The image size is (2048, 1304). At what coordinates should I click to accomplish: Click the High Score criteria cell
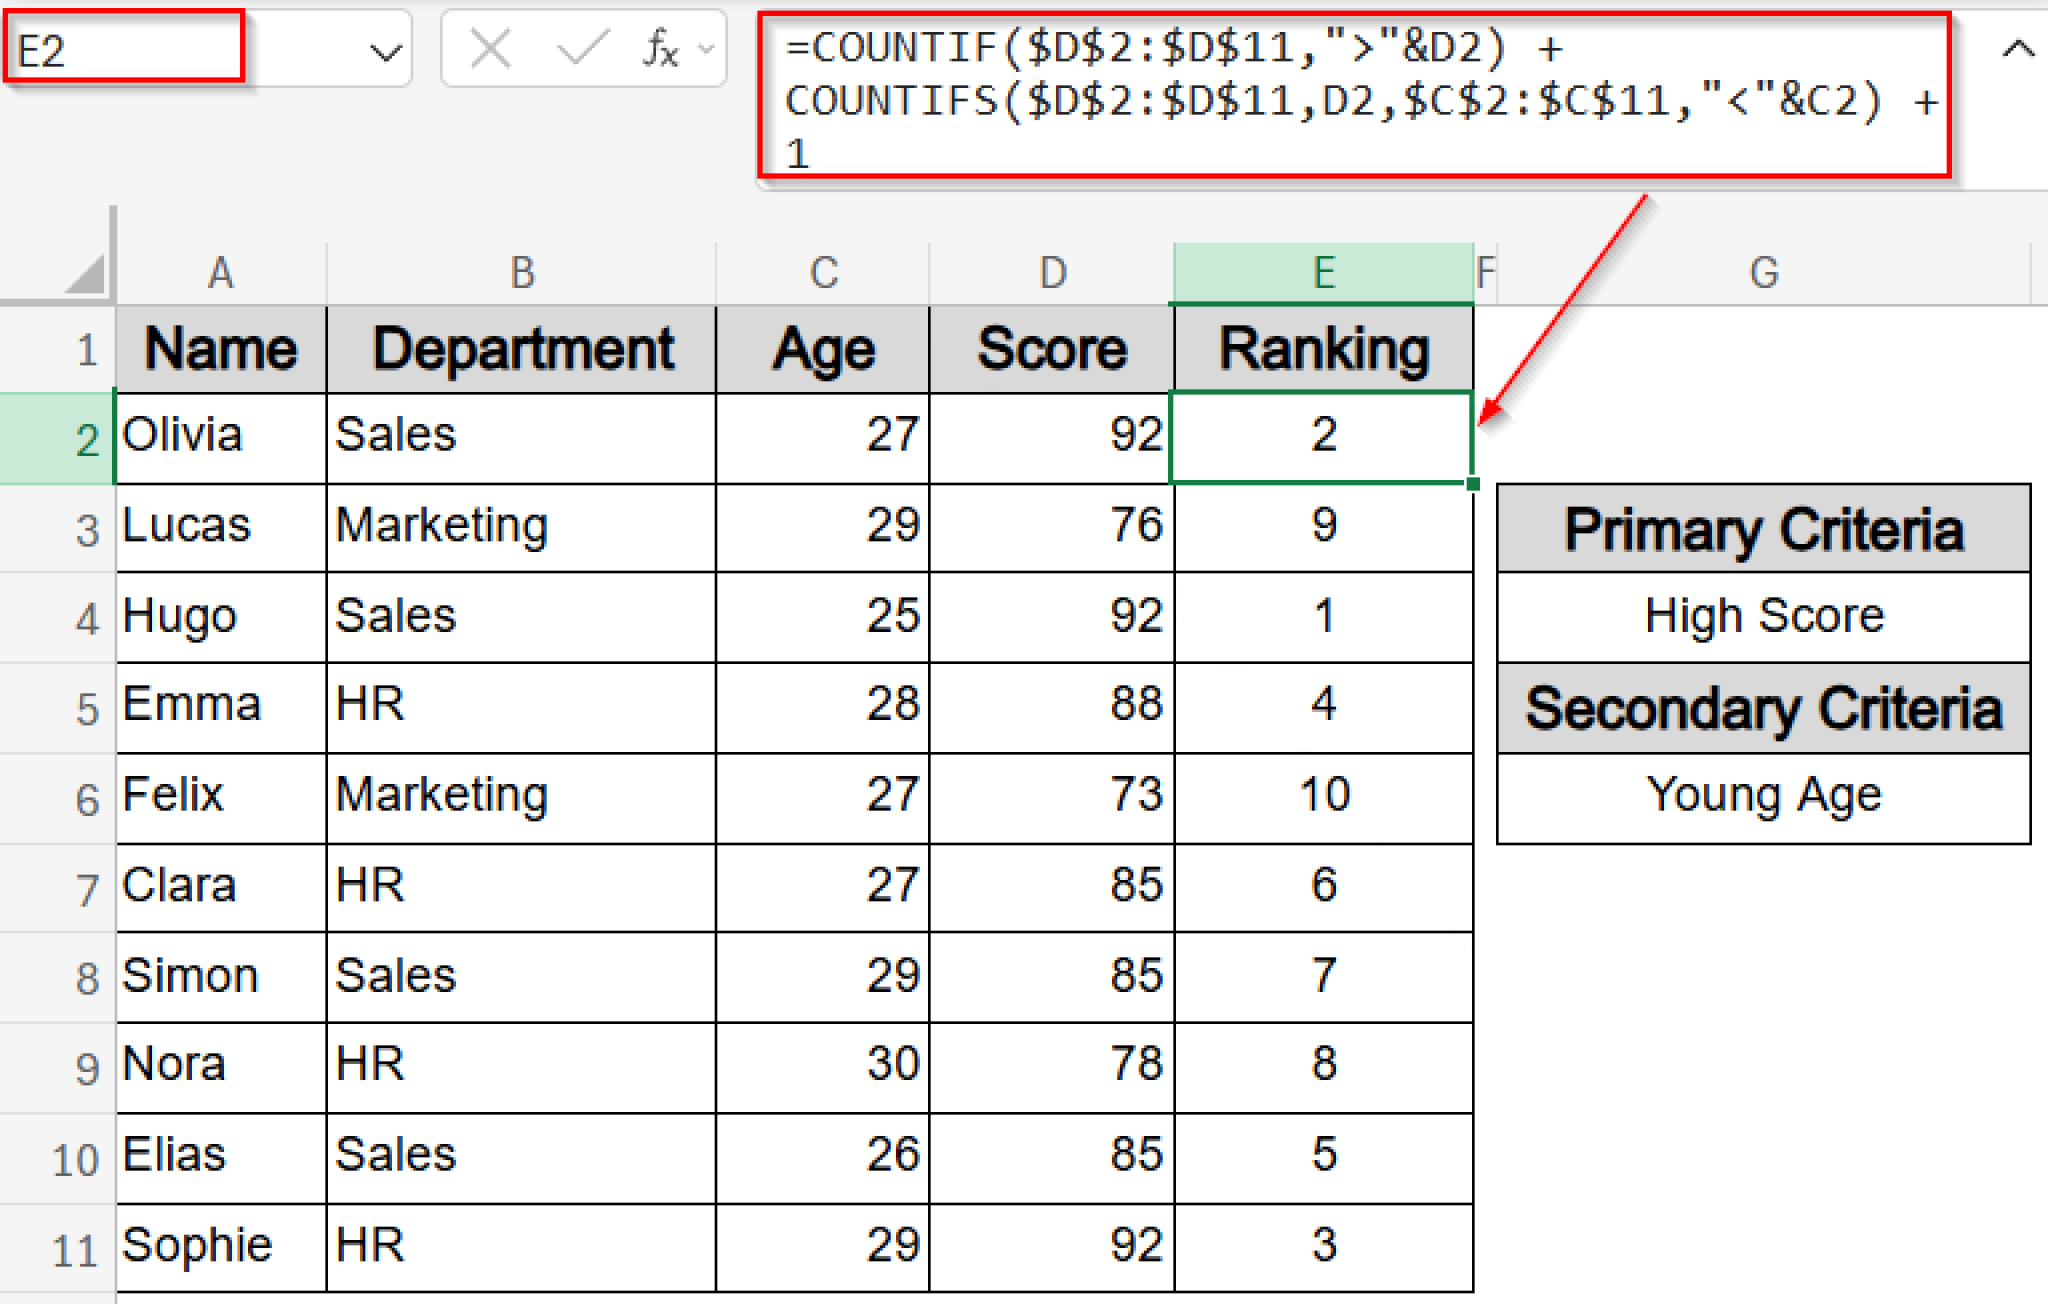tap(1763, 616)
